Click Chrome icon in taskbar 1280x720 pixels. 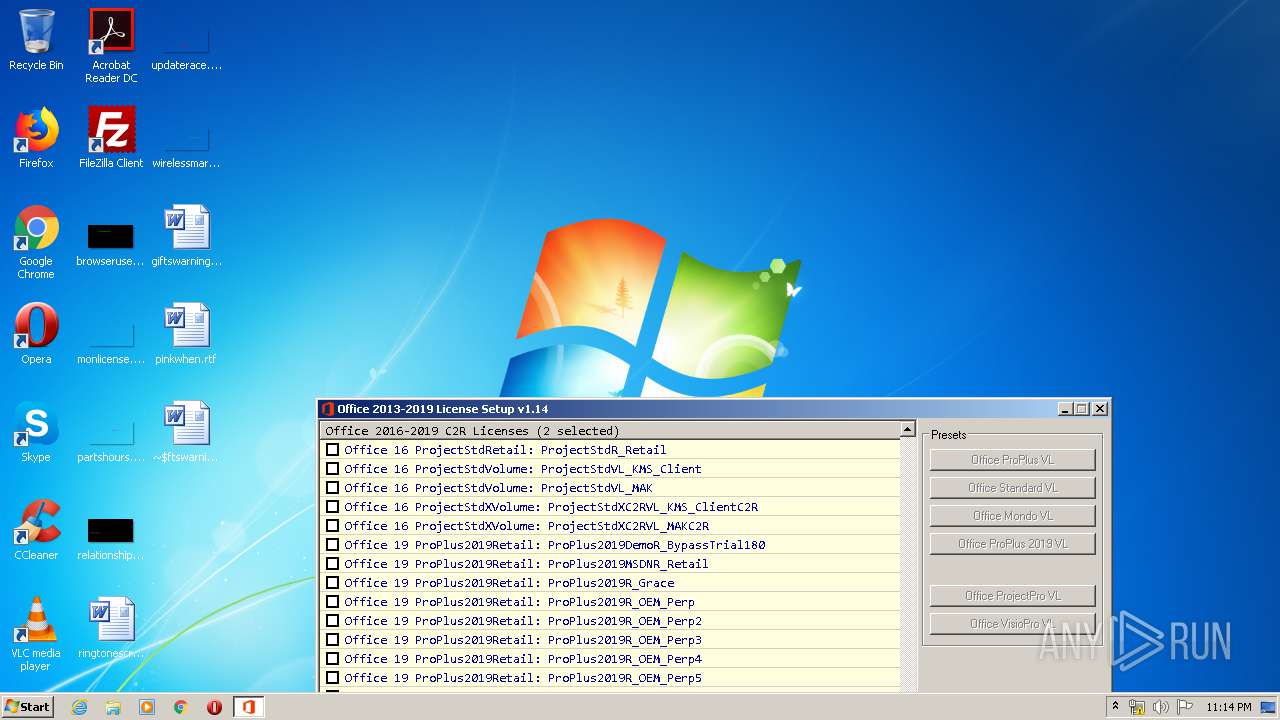click(181, 707)
